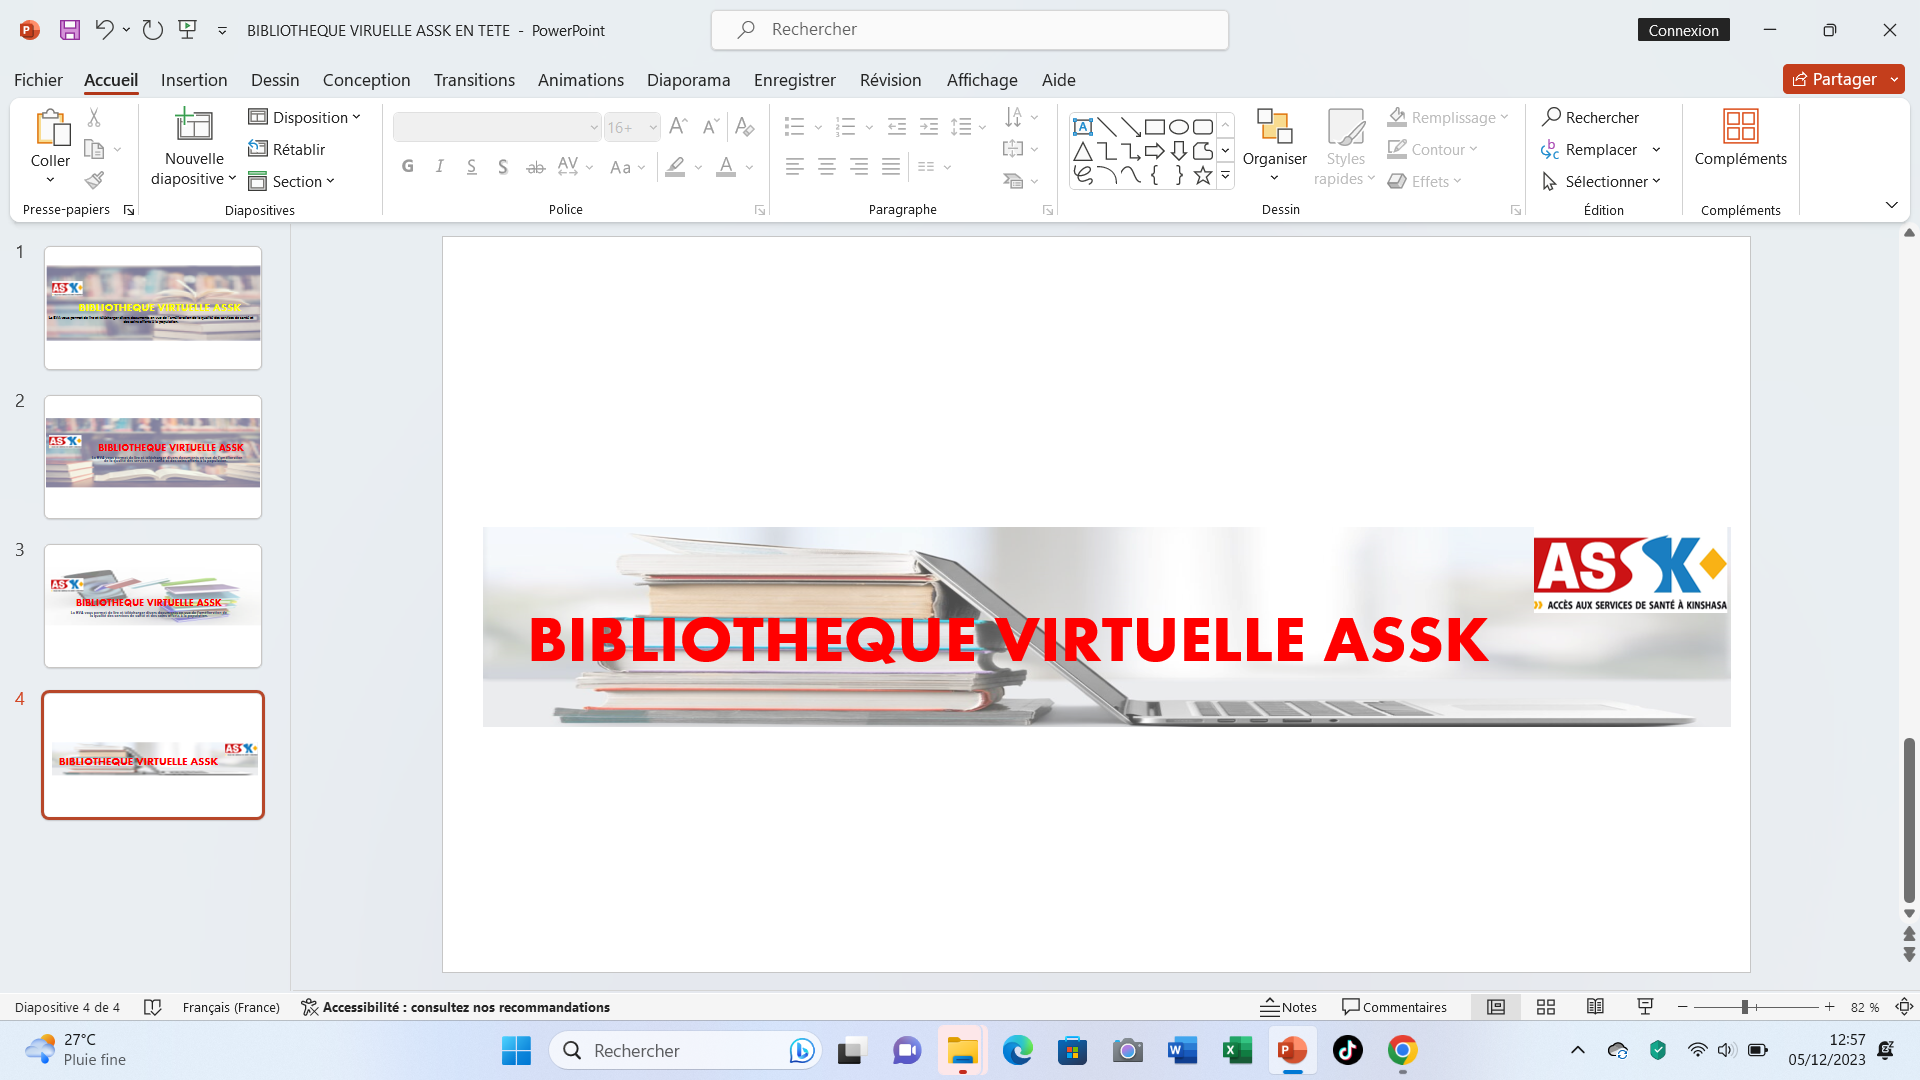Open the font size dropdown
The height and width of the screenshot is (1080, 1920).
click(x=653, y=127)
